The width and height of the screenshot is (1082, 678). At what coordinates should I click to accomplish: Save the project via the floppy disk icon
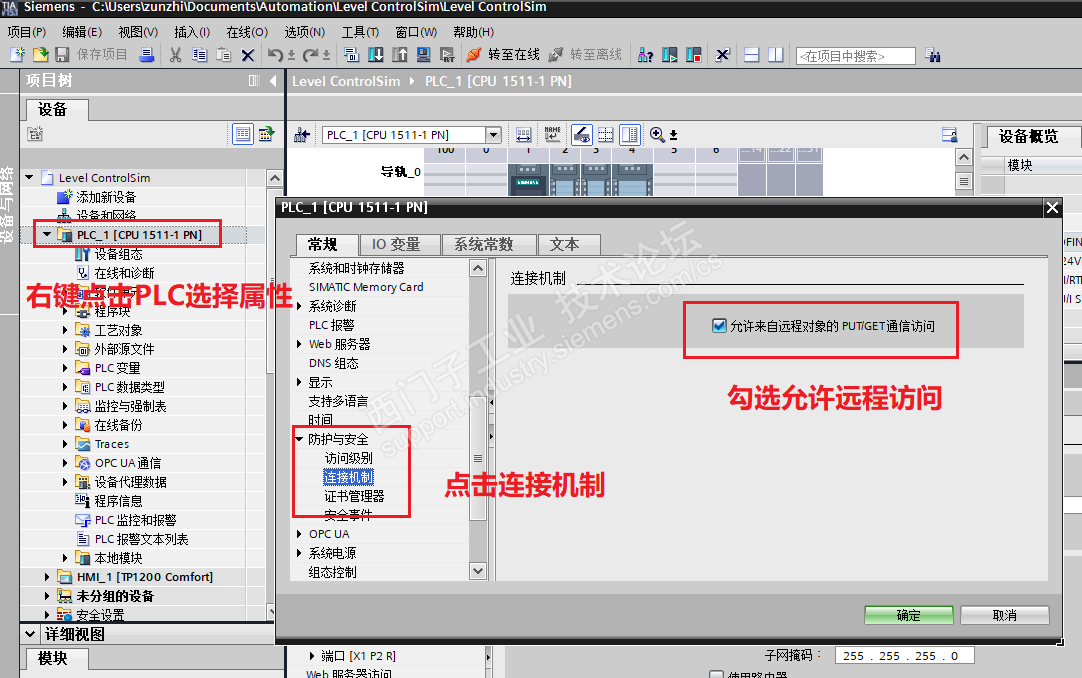pyautogui.click(x=62, y=54)
